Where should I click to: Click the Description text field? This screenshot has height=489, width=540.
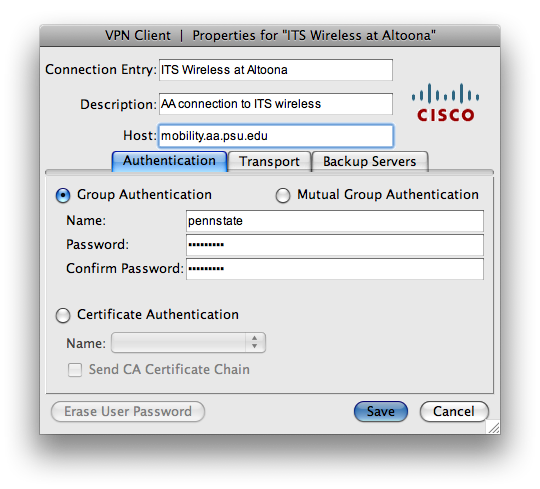pos(276,104)
